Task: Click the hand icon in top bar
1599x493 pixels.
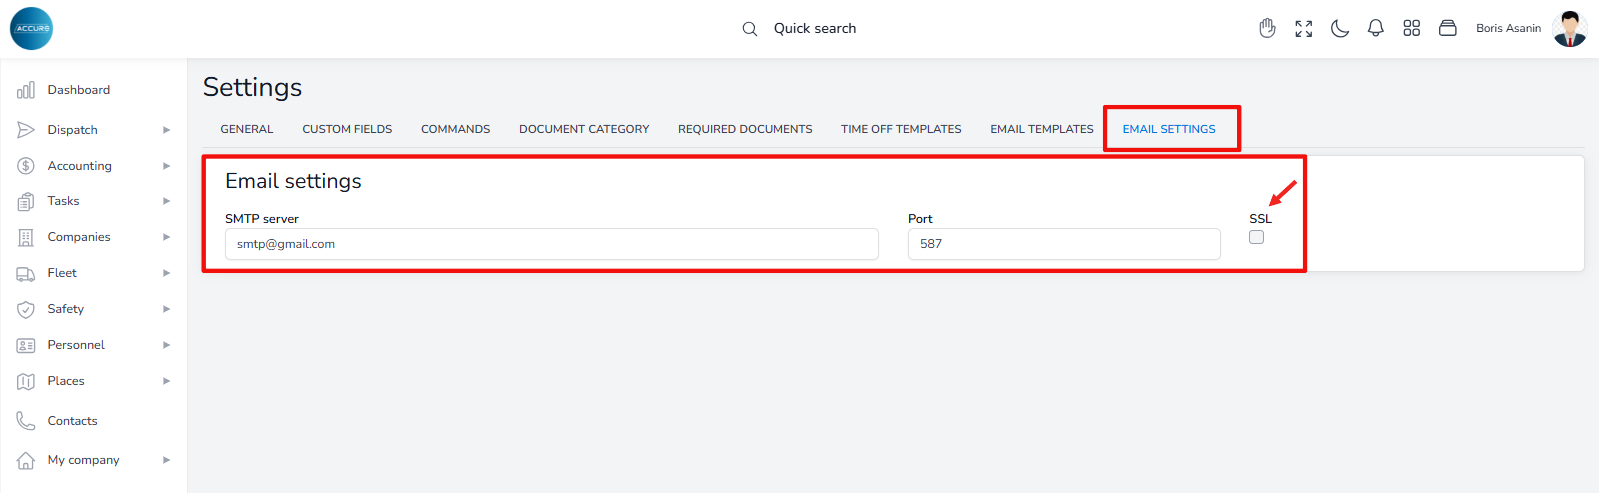Action: (x=1267, y=28)
